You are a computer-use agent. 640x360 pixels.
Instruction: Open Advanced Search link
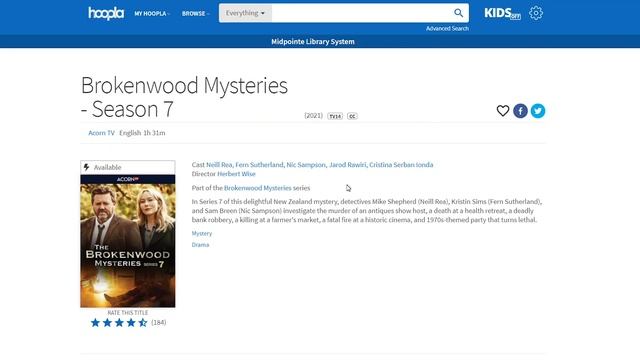[447, 29]
